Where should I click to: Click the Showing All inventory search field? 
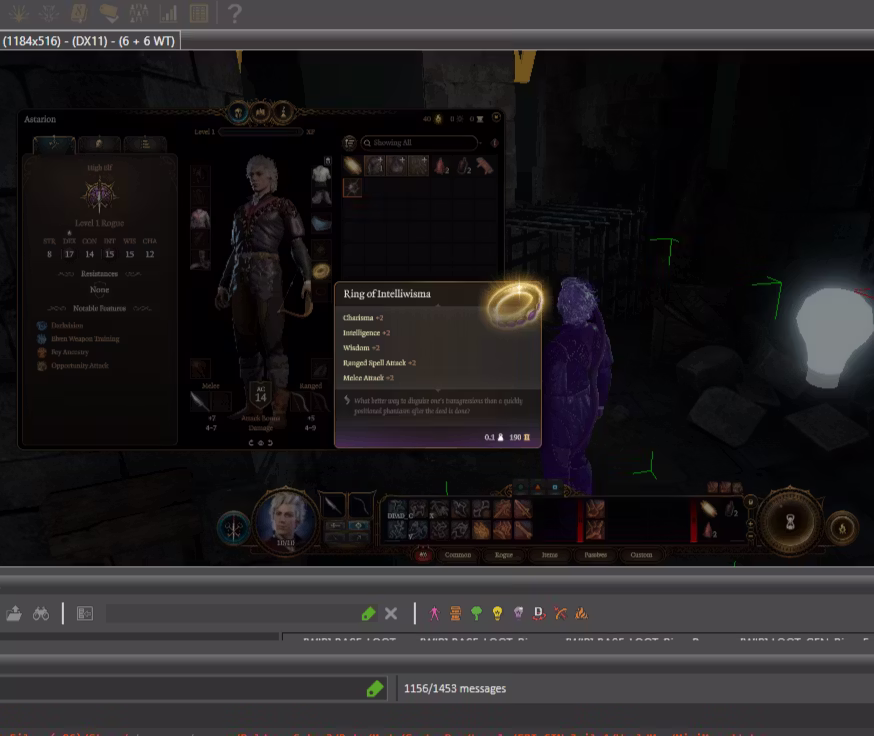point(420,143)
